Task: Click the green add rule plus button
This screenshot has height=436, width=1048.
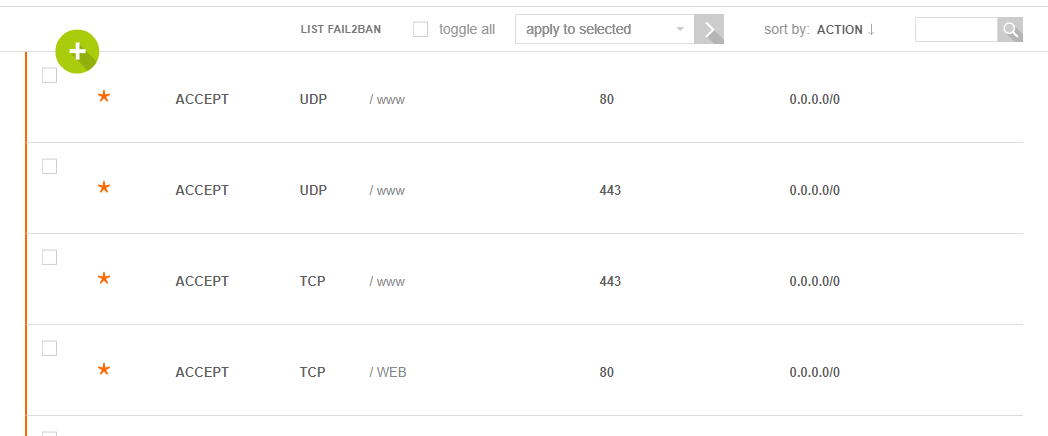Action: (x=77, y=51)
